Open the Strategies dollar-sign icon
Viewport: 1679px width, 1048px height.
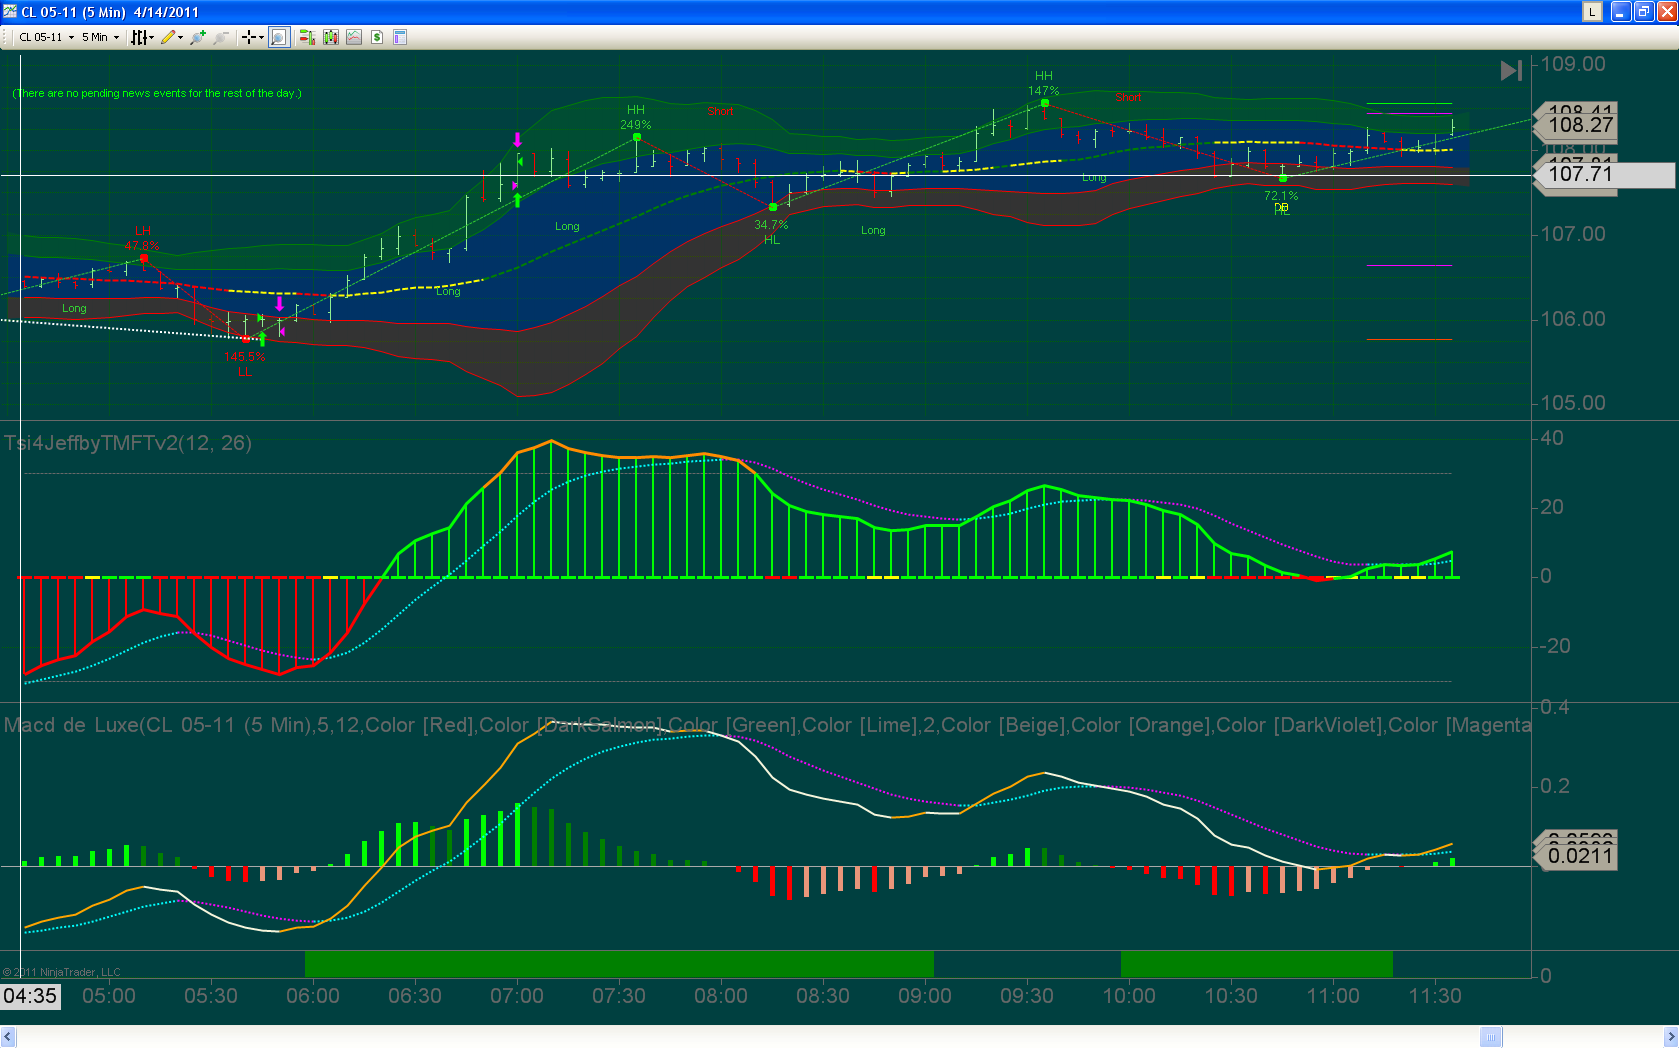377,37
